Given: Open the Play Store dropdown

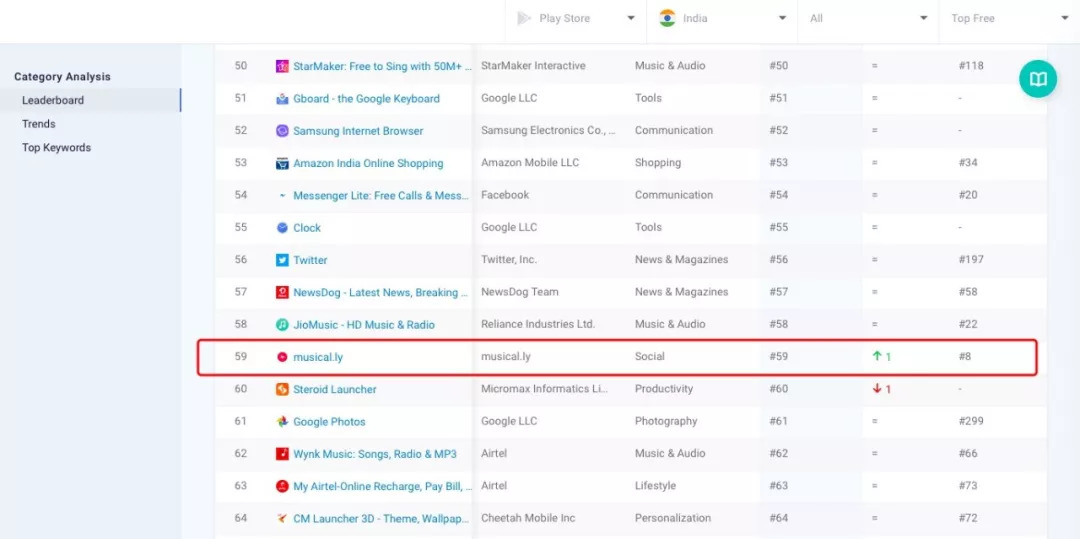Looking at the screenshot, I should [576, 19].
